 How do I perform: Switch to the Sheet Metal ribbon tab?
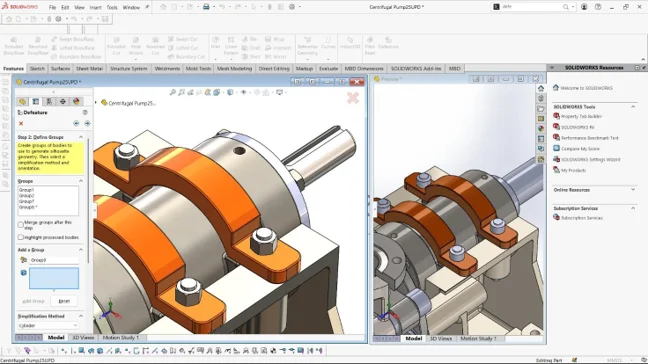89,69
